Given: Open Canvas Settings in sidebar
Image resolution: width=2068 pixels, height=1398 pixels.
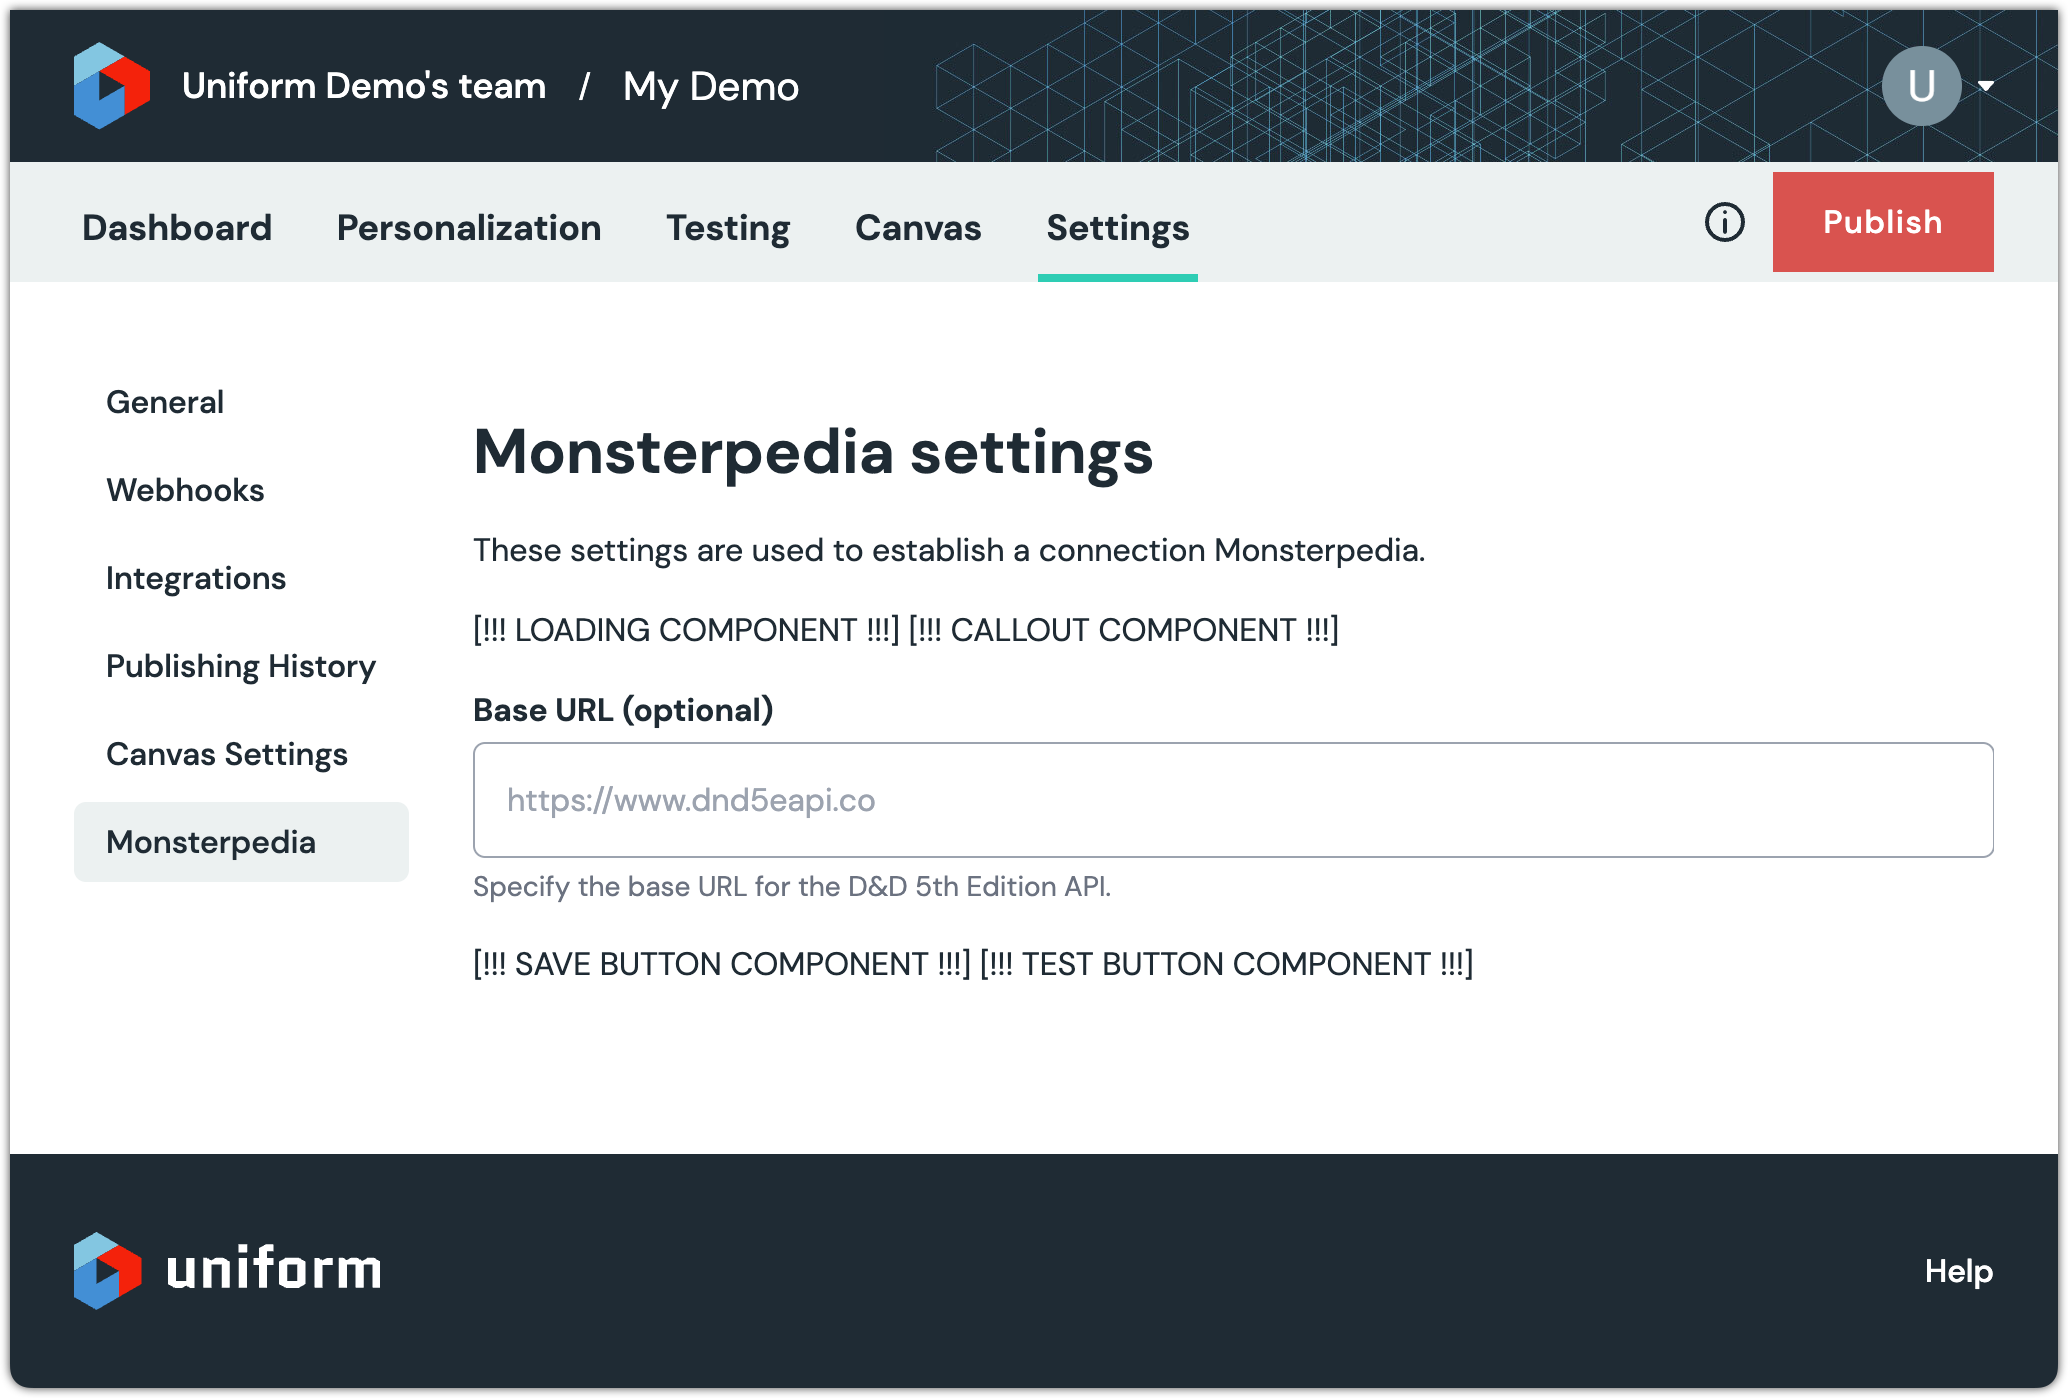Looking at the screenshot, I should 227,754.
